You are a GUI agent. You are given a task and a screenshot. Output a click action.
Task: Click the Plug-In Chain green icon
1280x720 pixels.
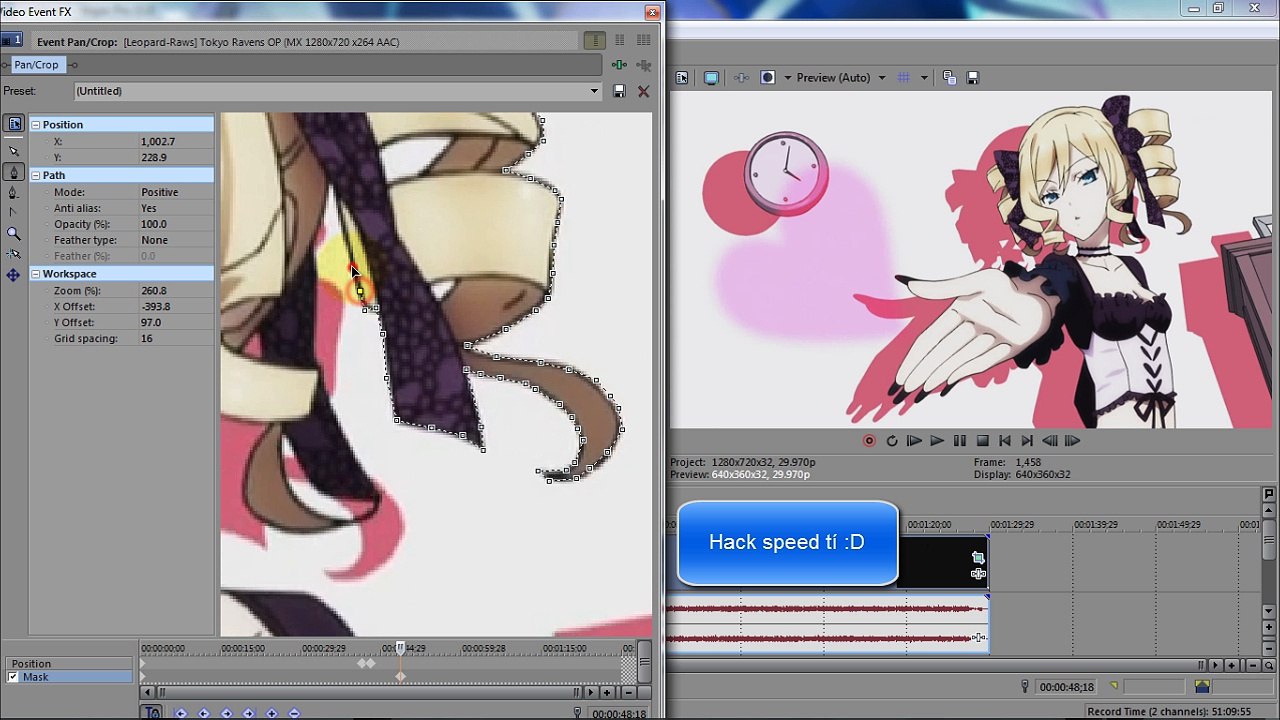pyautogui.click(x=619, y=65)
